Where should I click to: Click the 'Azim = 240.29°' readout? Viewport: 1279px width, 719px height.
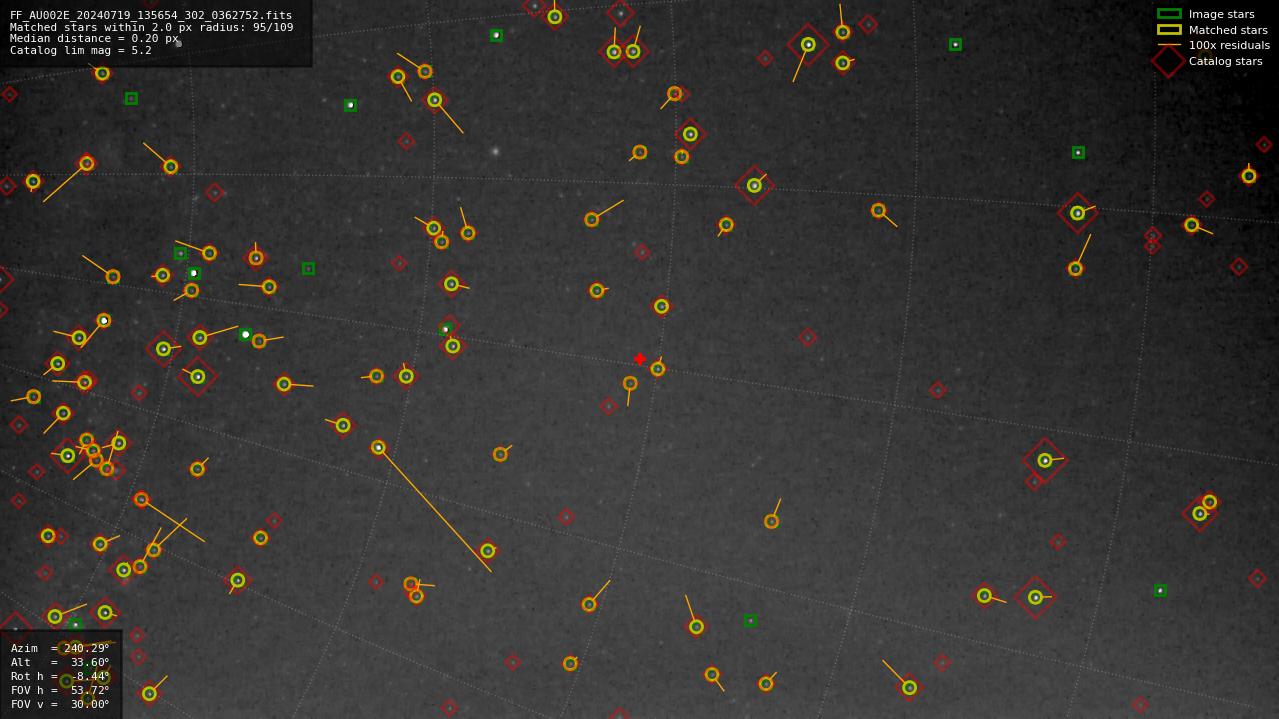pos(60,648)
